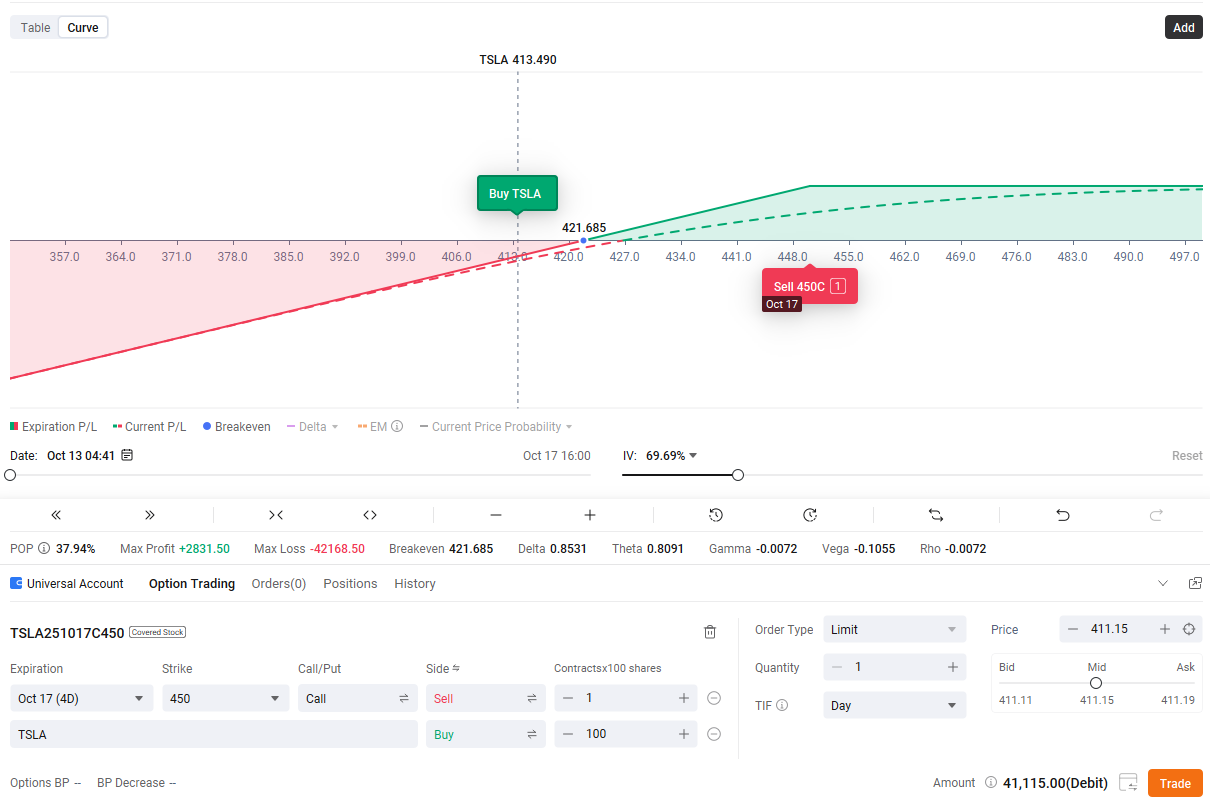The image size is (1210, 797).
Task: Expand the TIF dropdown set to Day
Action: point(894,706)
